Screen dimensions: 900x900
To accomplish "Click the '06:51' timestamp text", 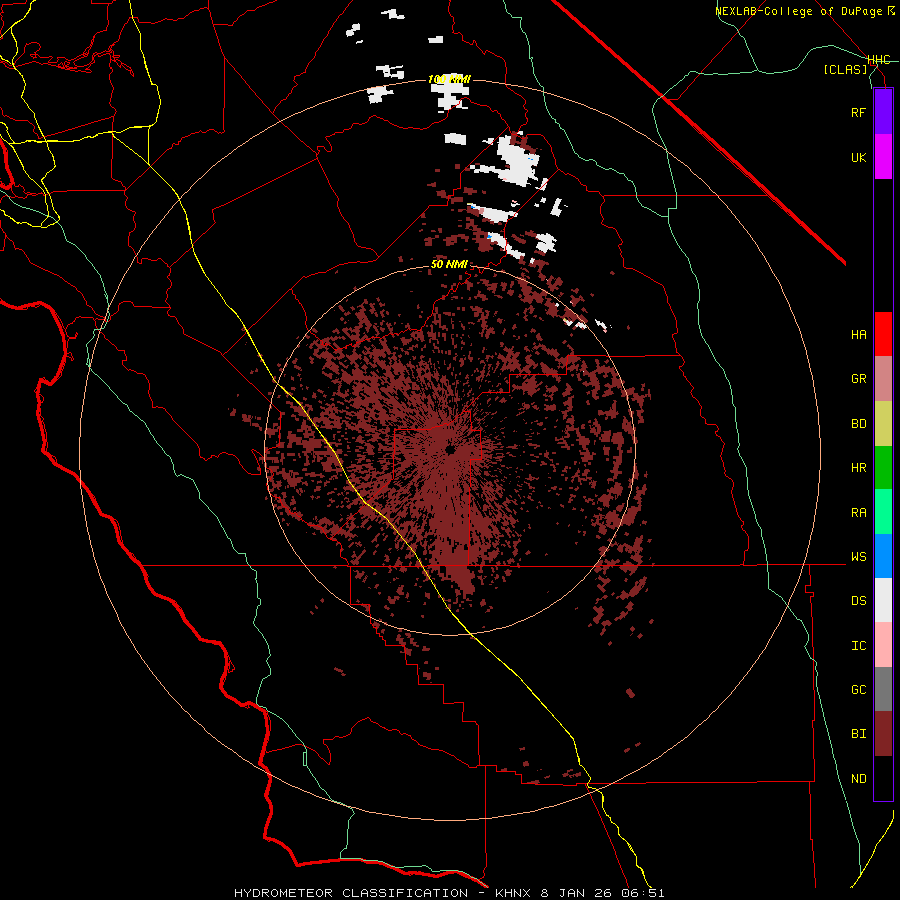I will [643, 893].
